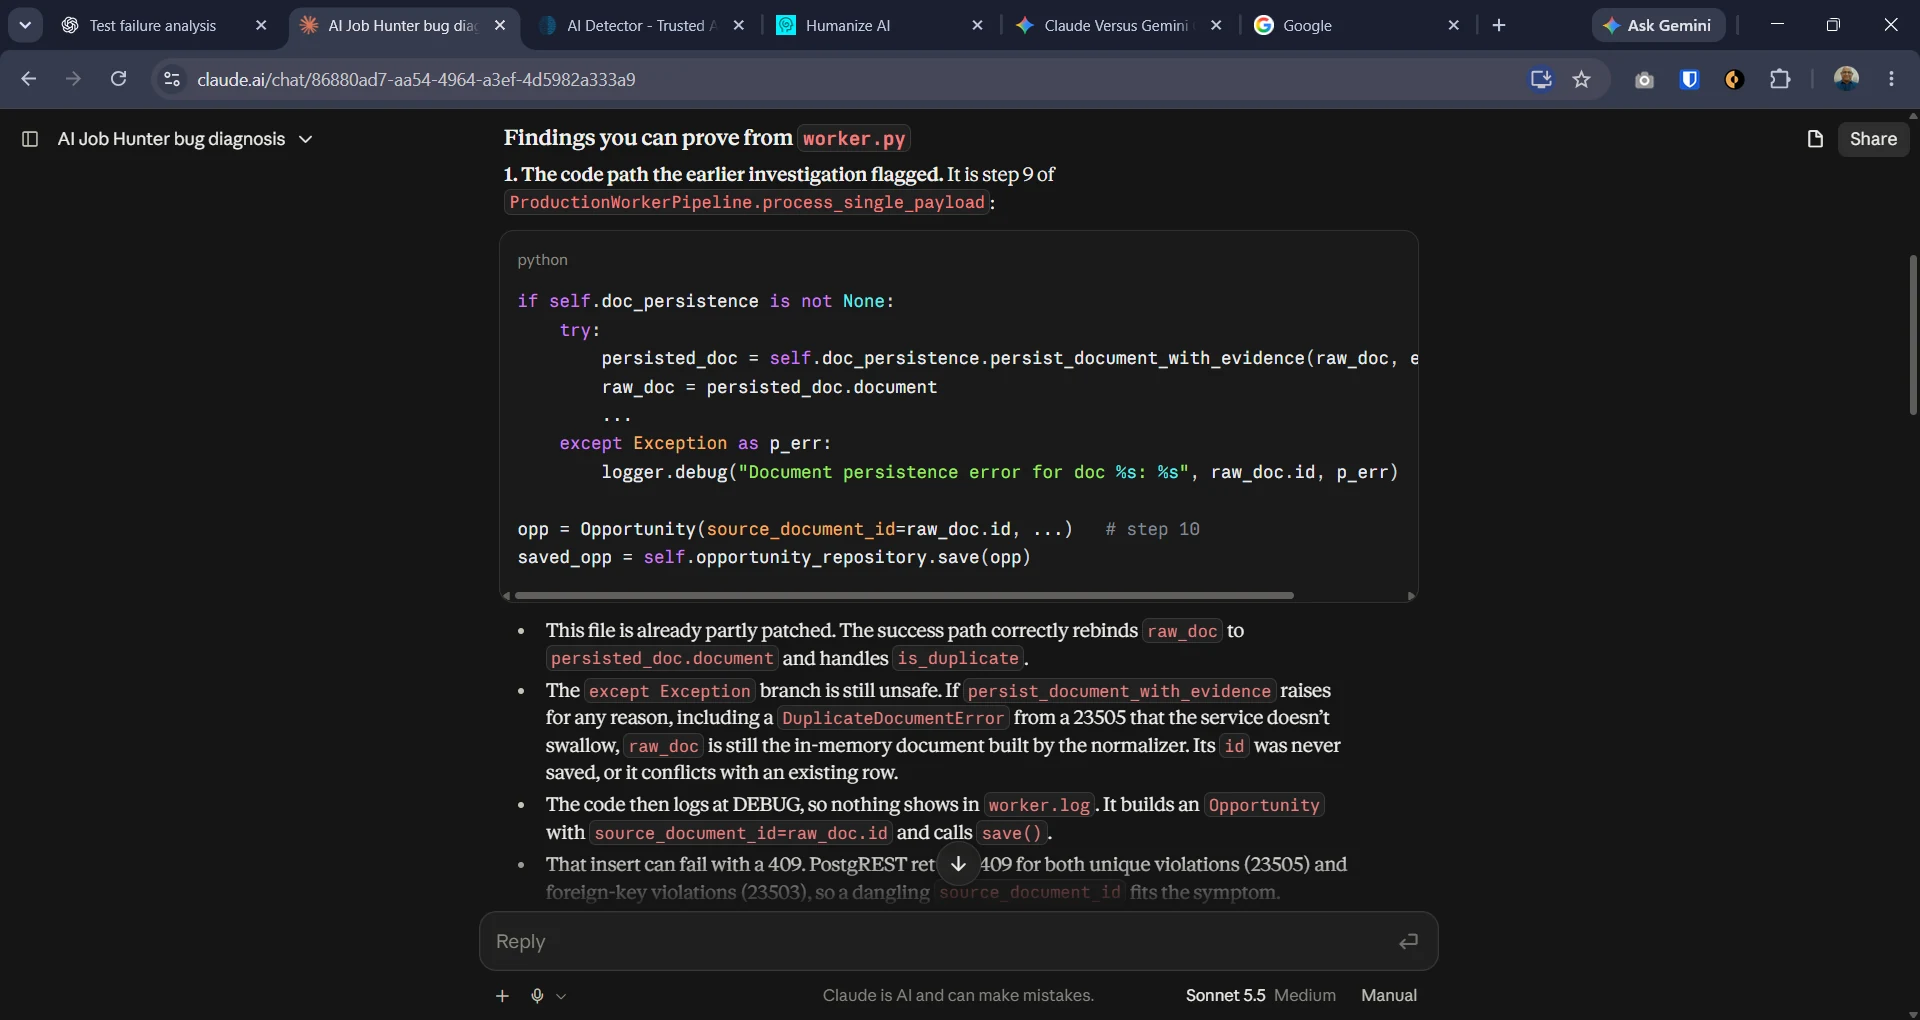Click the install app icon in address bar
This screenshot has height=1020, width=1920.
tap(1541, 79)
